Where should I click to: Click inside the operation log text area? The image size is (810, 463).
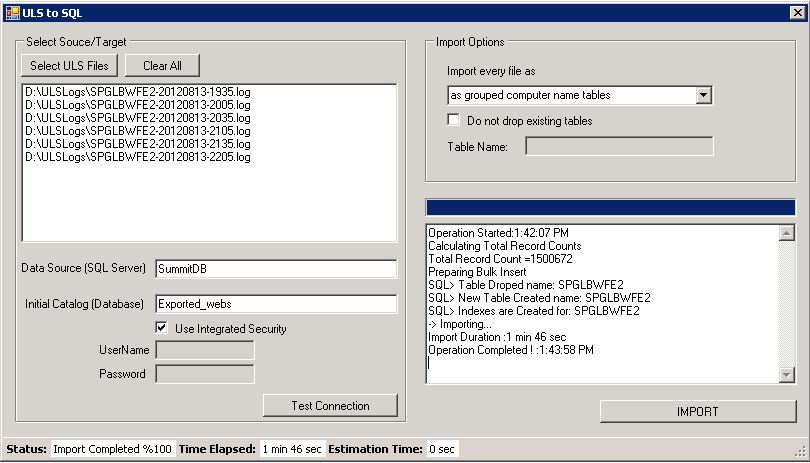coord(600,300)
